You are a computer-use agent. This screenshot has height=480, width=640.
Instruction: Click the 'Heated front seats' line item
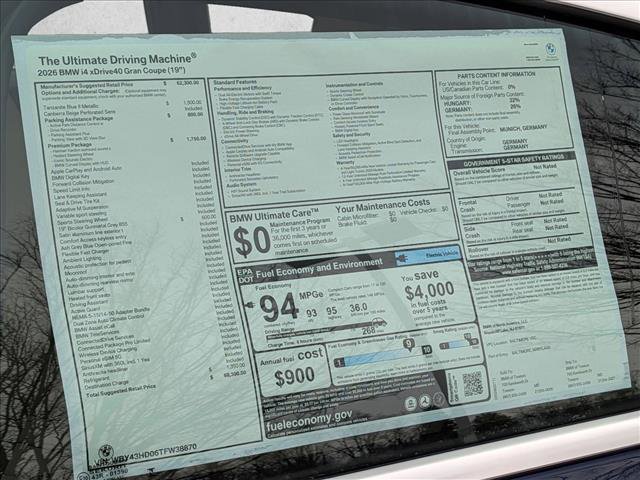click(x=89, y=297)
